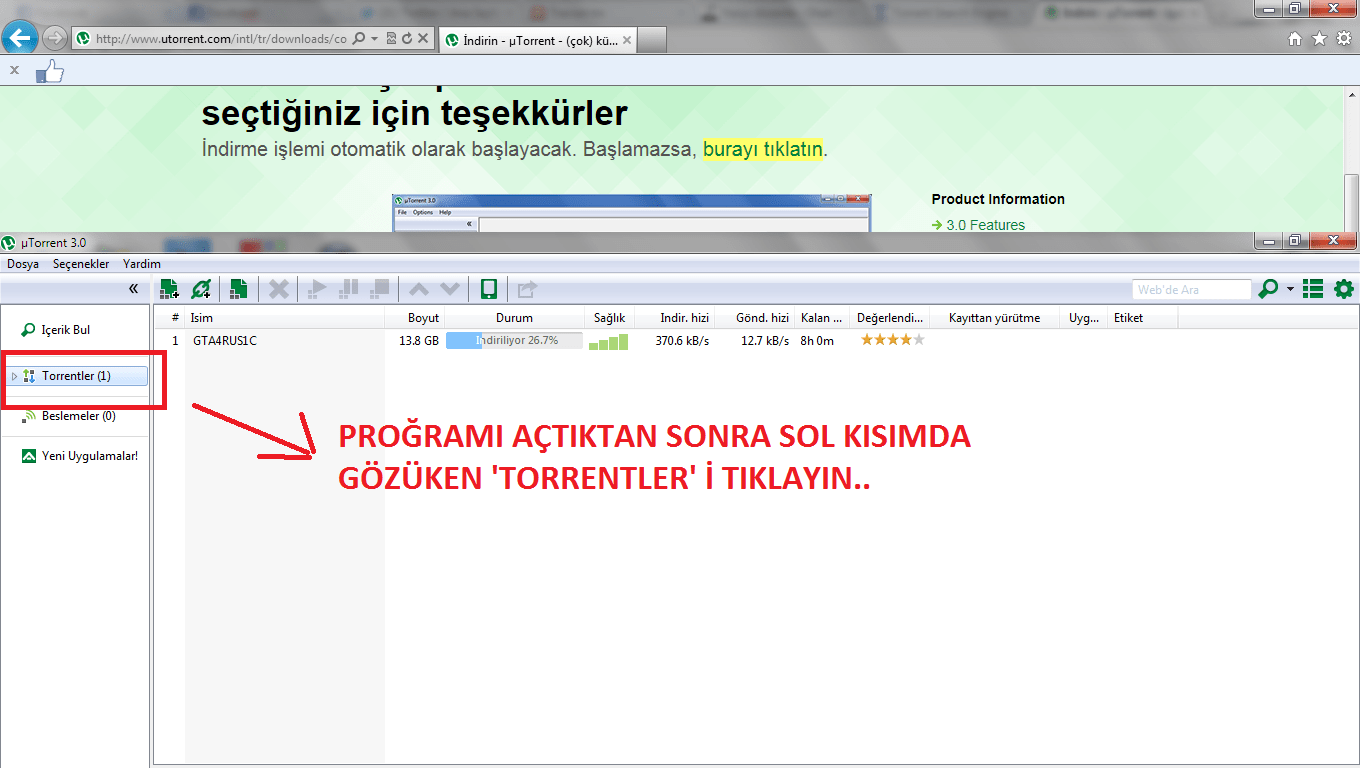1360x768 pixels.
Task: Click the Pause torrent icon
Action: point(348,289)
